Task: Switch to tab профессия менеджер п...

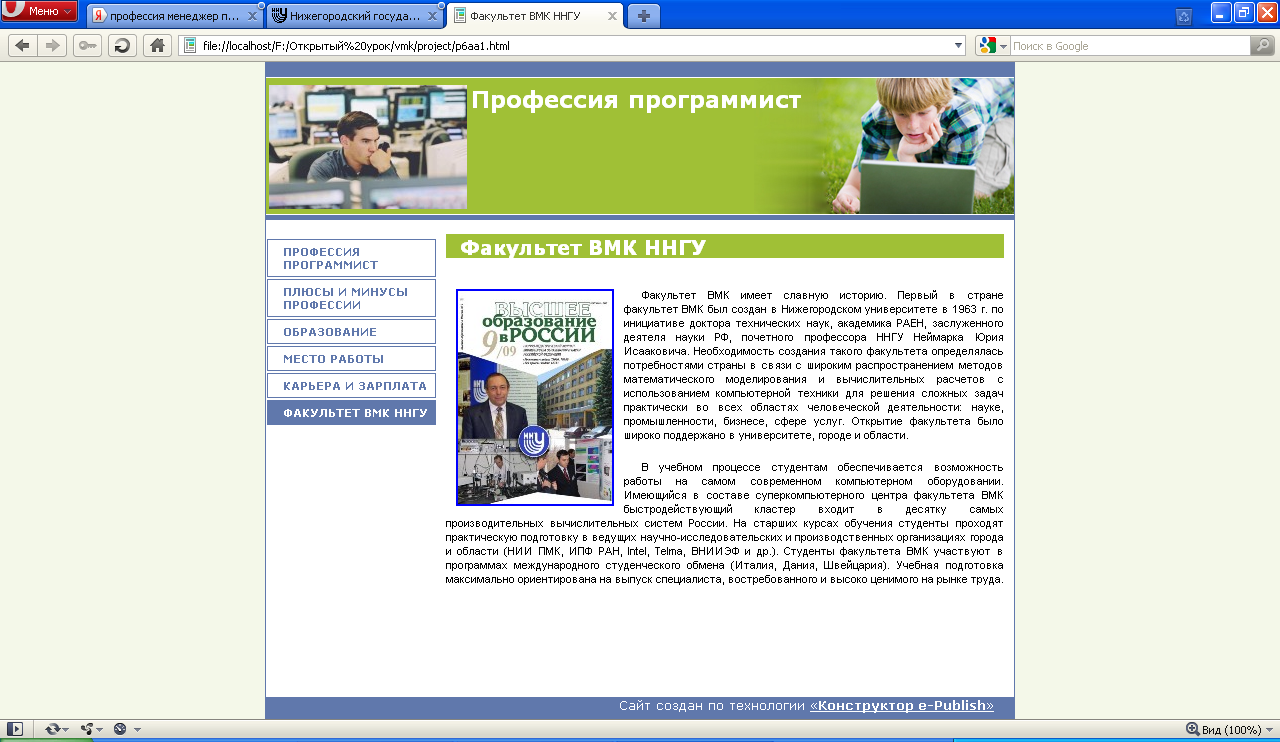Action: (175, 16)
